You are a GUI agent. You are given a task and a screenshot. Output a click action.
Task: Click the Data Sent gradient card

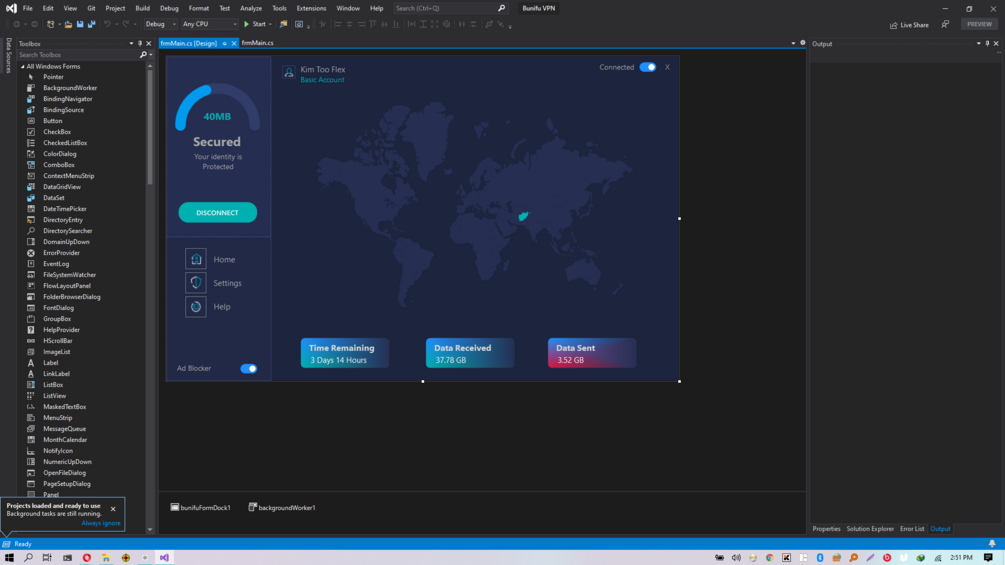point(592,353)
